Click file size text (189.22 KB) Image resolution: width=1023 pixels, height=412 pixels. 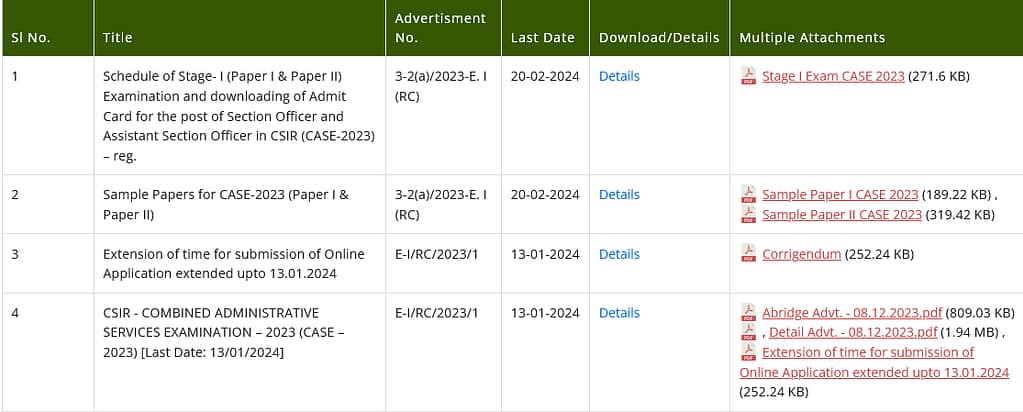pyautogui.click(x=956, y=195)
